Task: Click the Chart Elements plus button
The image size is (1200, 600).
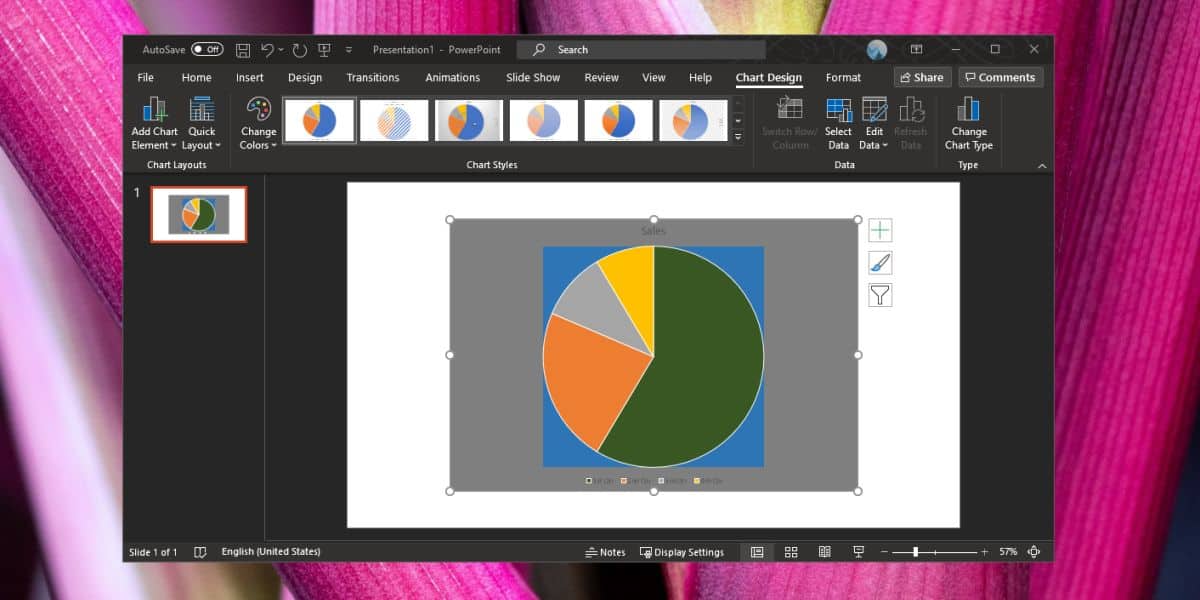Action: [880, 231]
